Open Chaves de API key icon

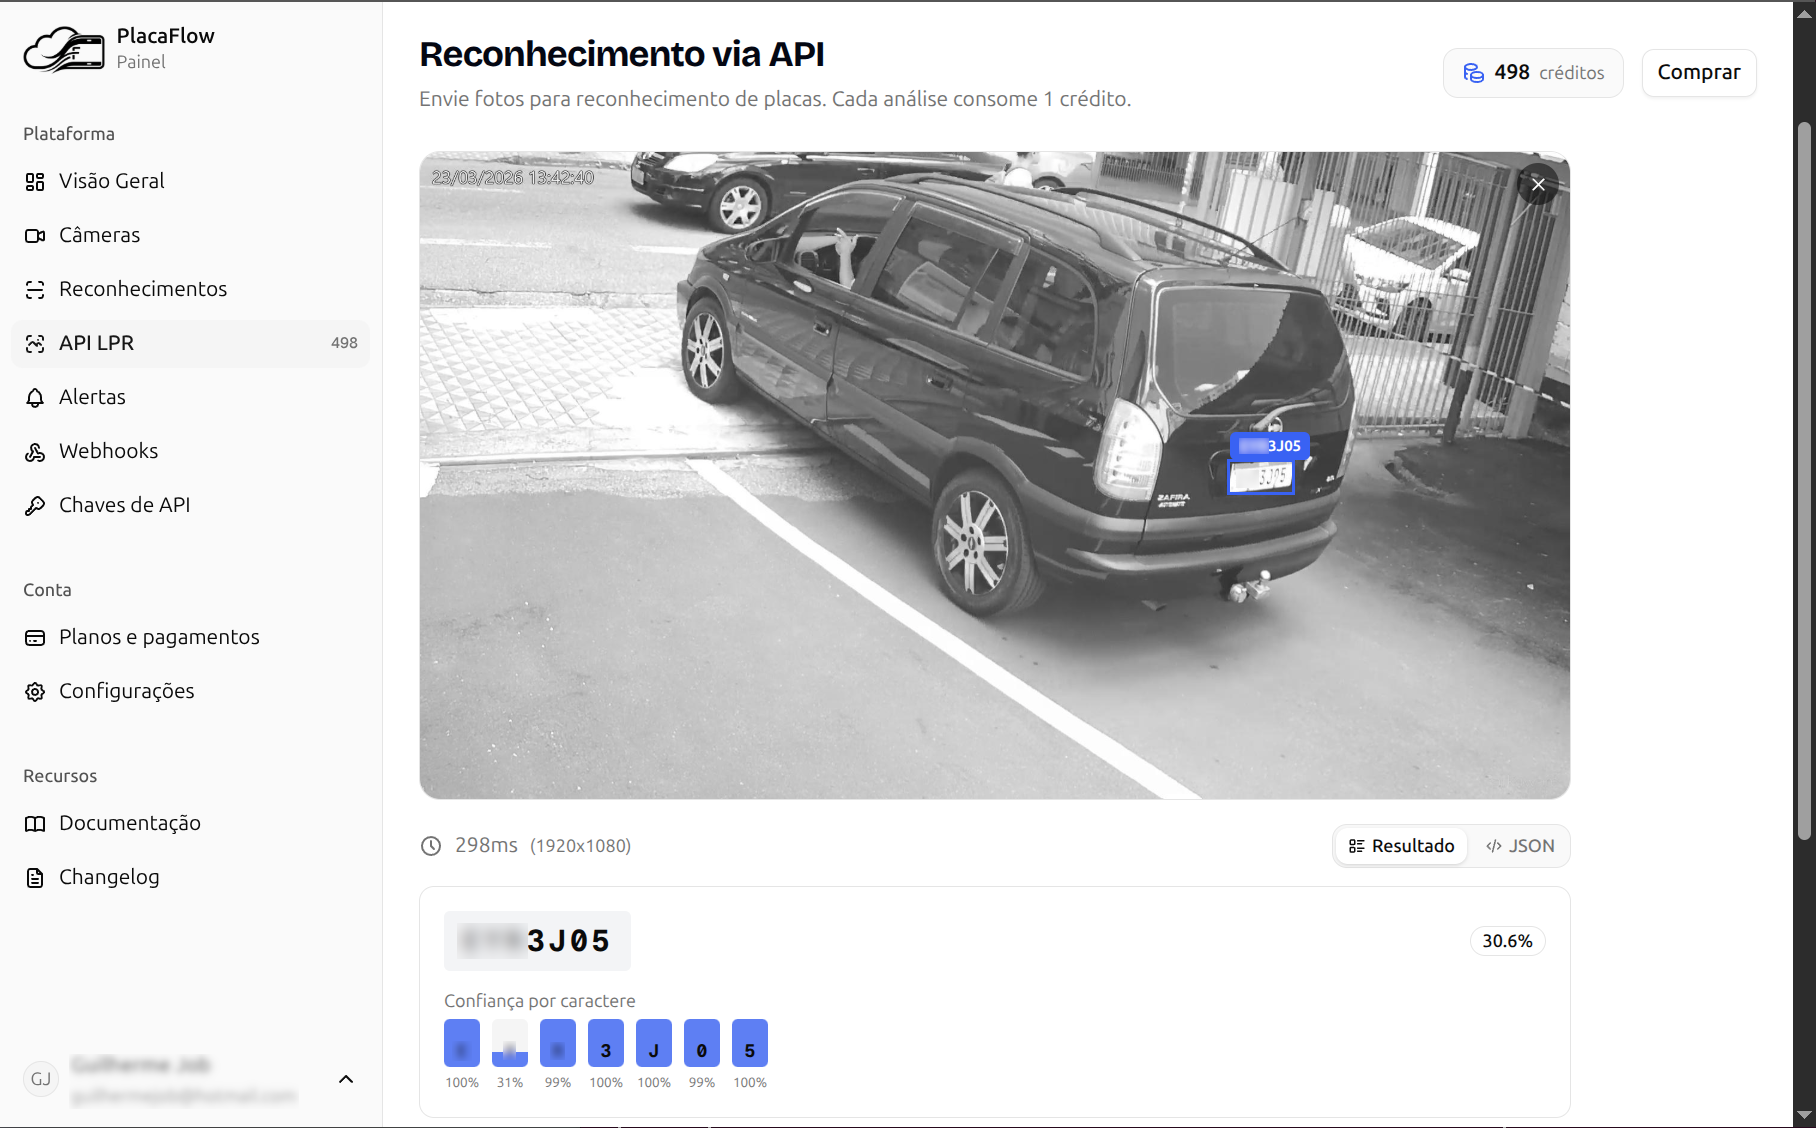pos(35,505)
